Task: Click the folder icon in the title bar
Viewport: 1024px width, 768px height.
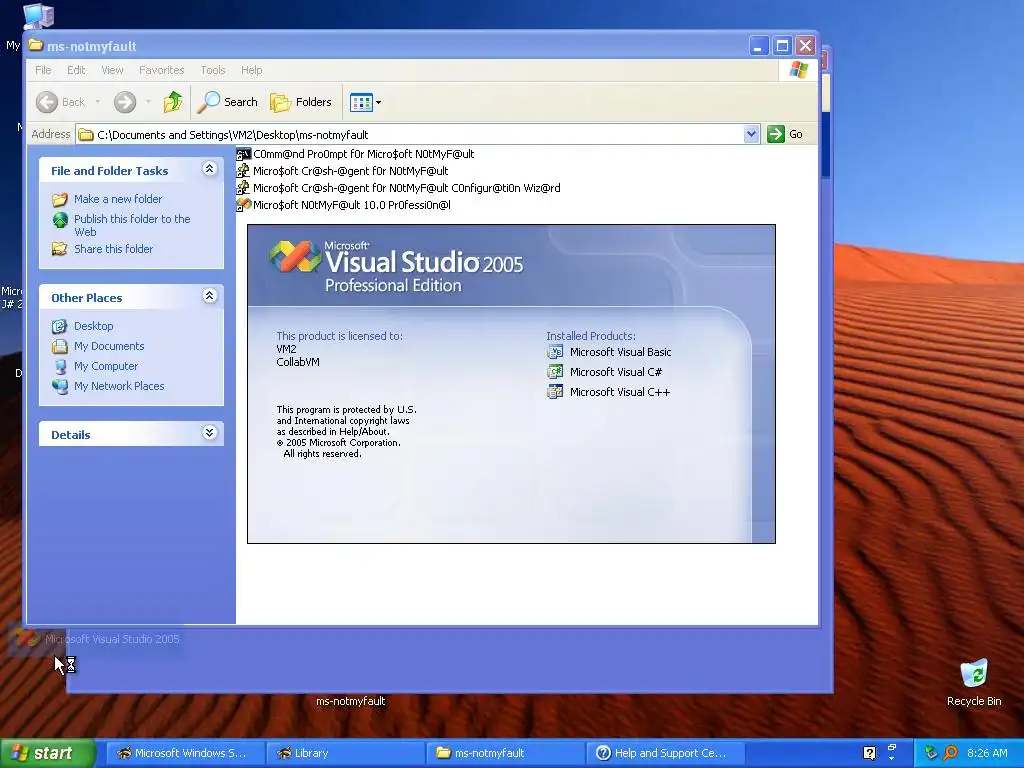Action: click(x=35, y=45)
